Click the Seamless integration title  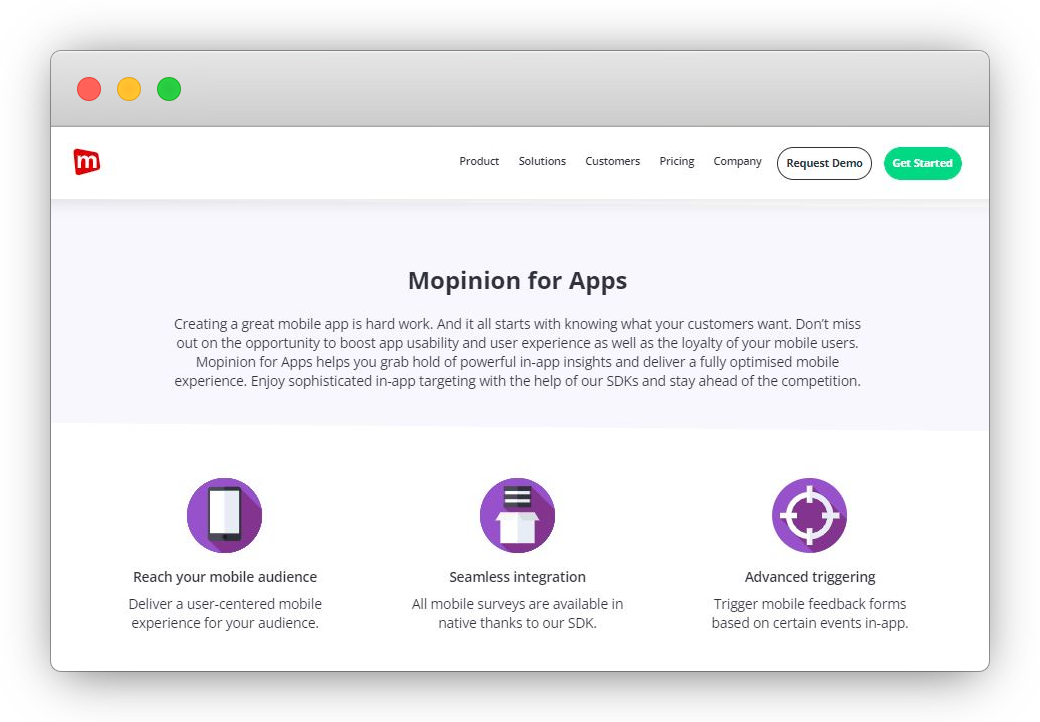point(517,577)
